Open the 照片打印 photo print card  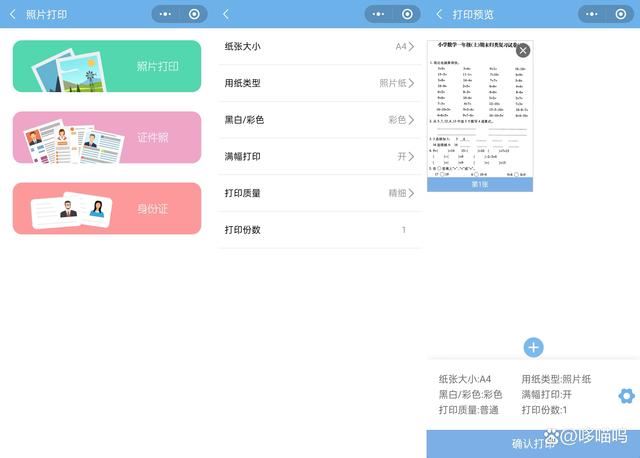(107, 66)
